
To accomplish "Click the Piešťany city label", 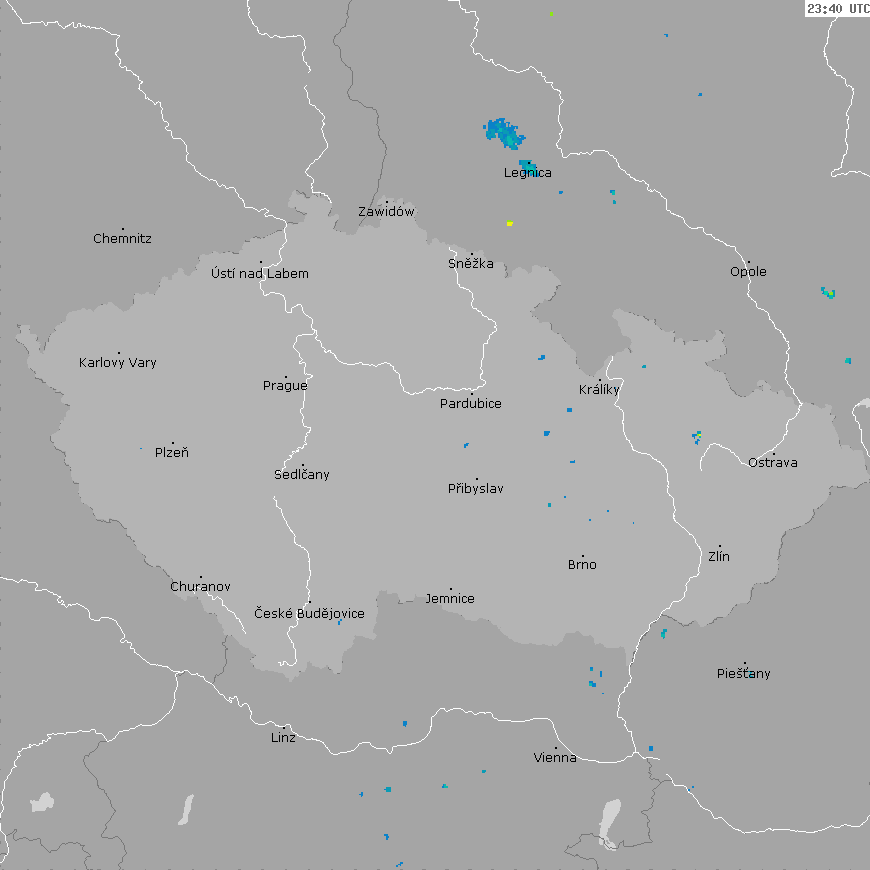I will 744,674.
